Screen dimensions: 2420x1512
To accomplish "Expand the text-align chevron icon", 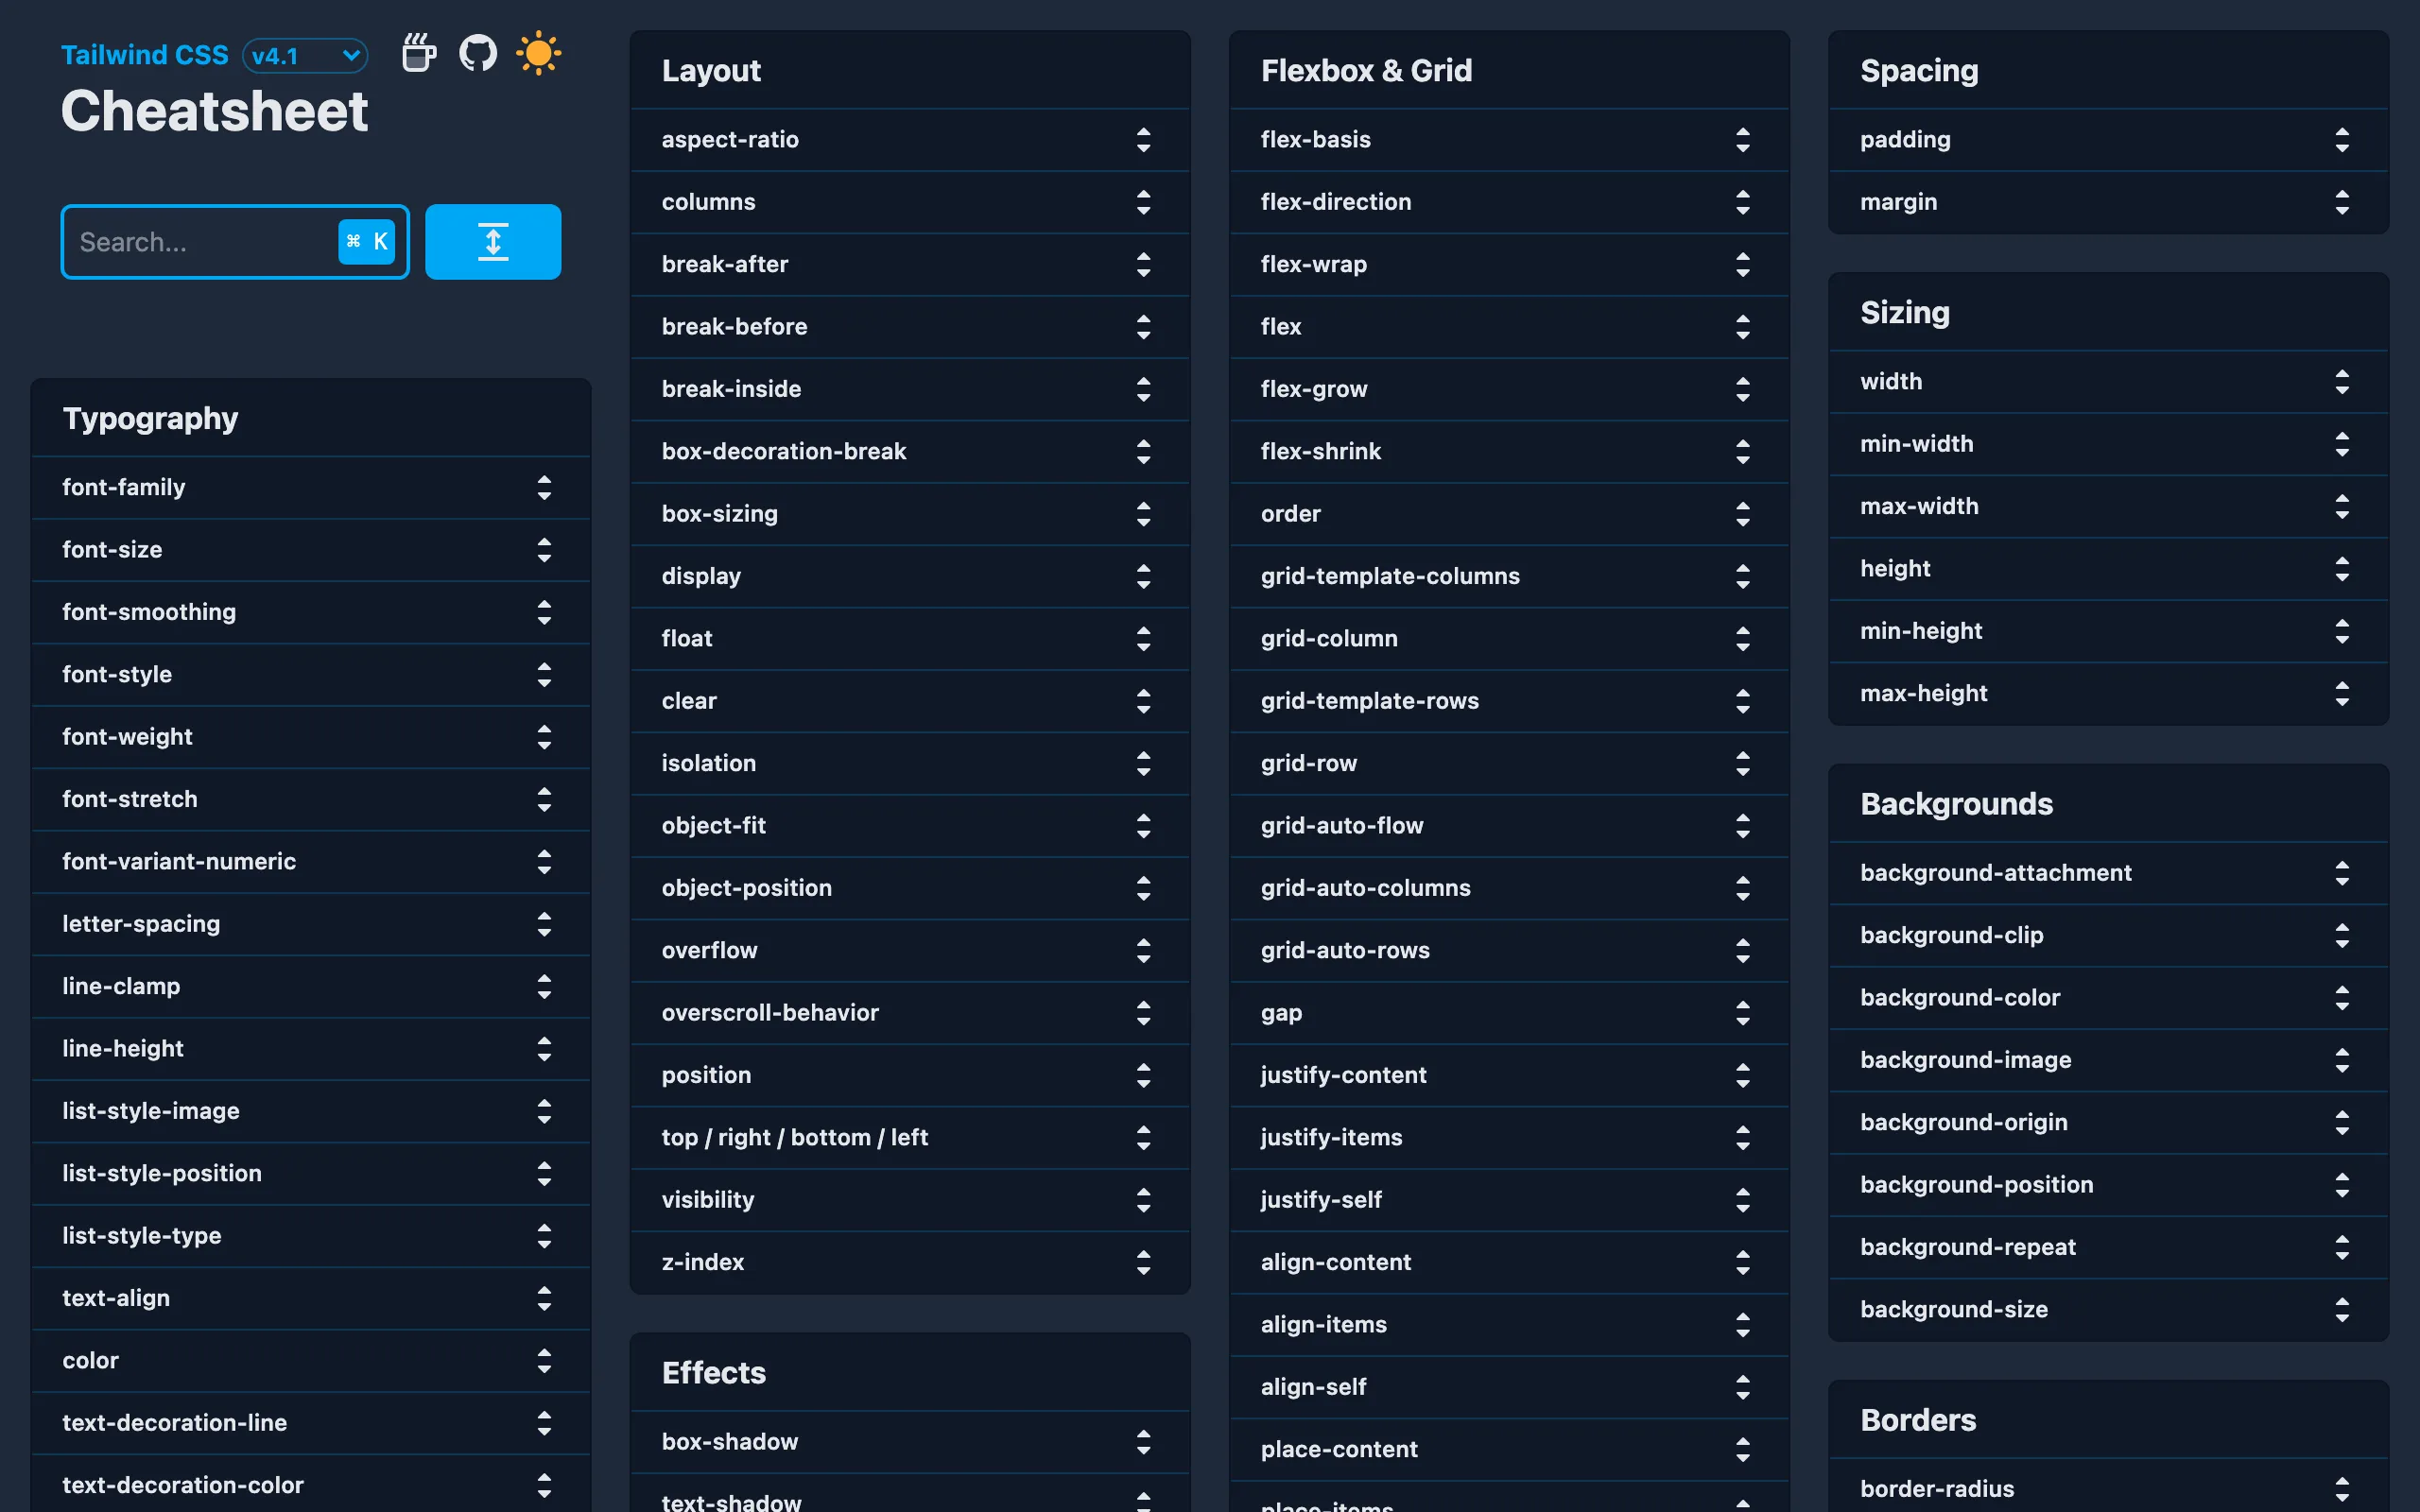I will (544, 1299).
